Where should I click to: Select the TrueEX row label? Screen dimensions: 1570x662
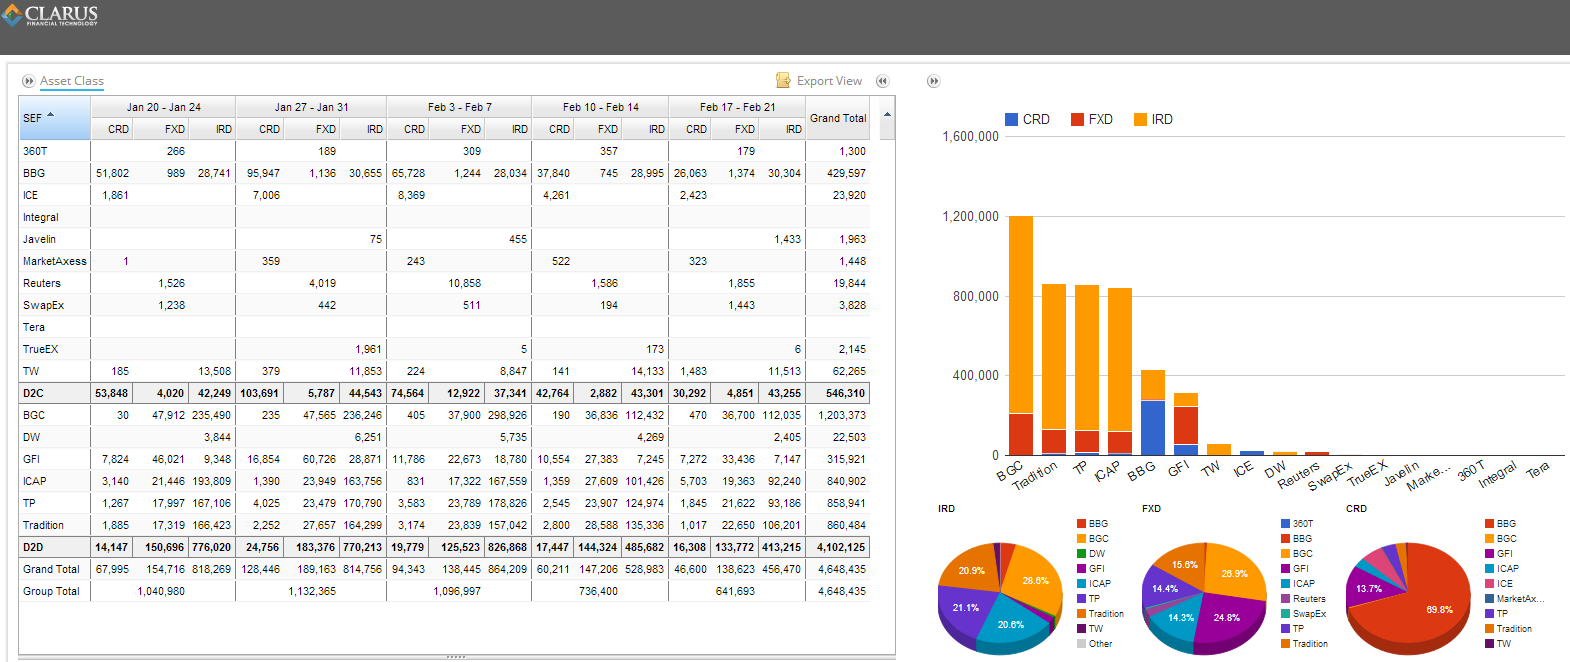[x=40, y=349]
